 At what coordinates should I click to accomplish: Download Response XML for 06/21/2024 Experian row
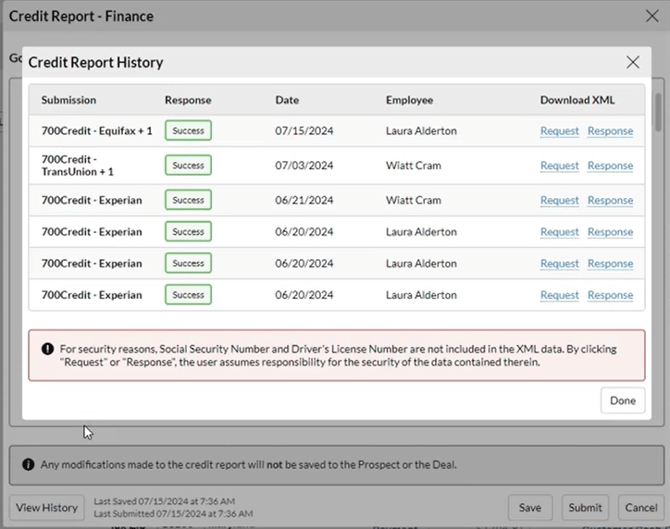(610, 200)
